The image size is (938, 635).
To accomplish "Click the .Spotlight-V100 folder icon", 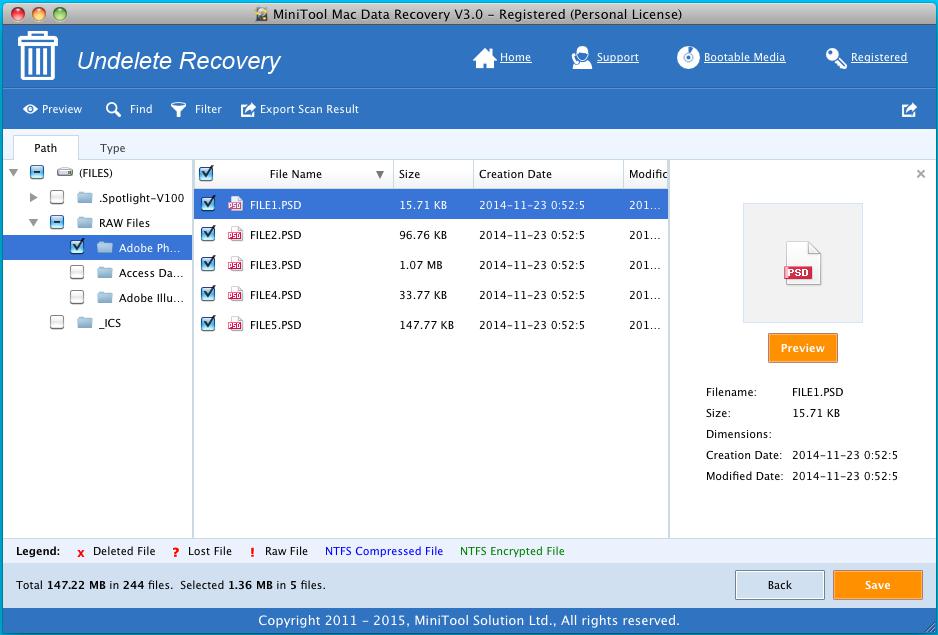I will coord(85,198).
